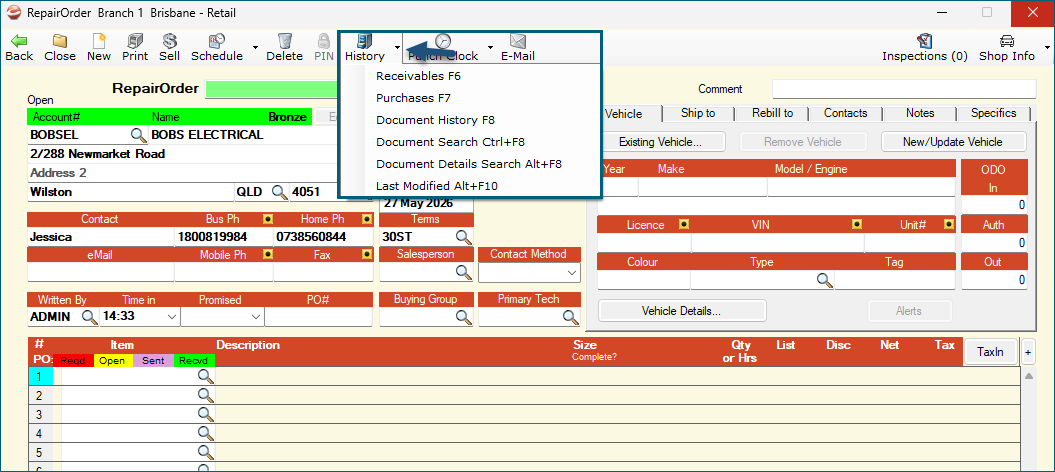Print the repair order

click(135, 42)
